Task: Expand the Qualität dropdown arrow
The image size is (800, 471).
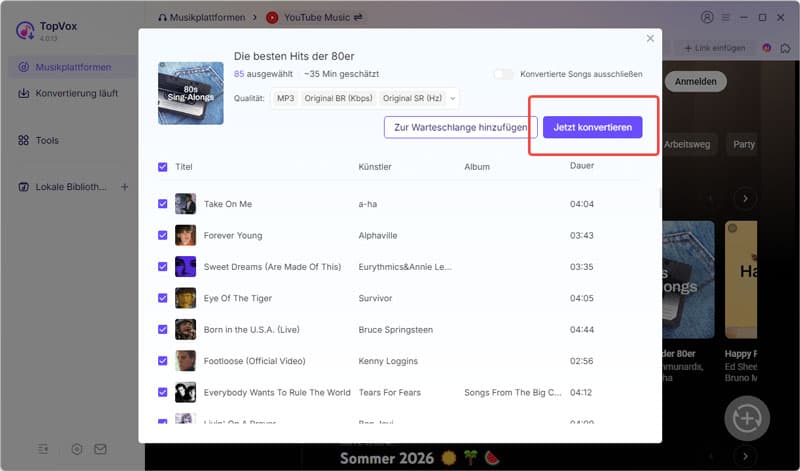Action: pos(452,98)
